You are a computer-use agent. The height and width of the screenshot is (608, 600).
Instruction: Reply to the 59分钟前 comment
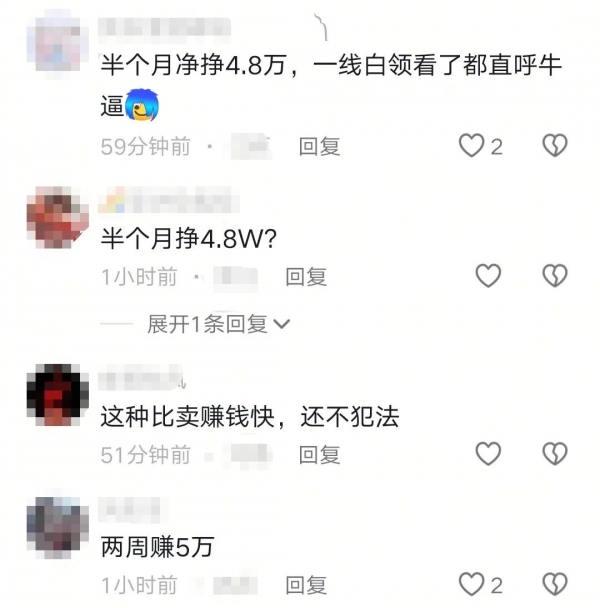click(319, 147)
